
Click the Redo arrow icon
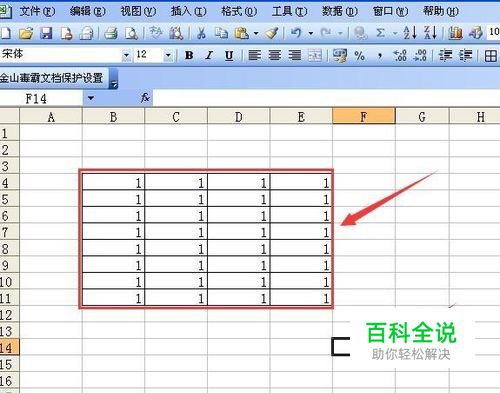pos(326,33)
